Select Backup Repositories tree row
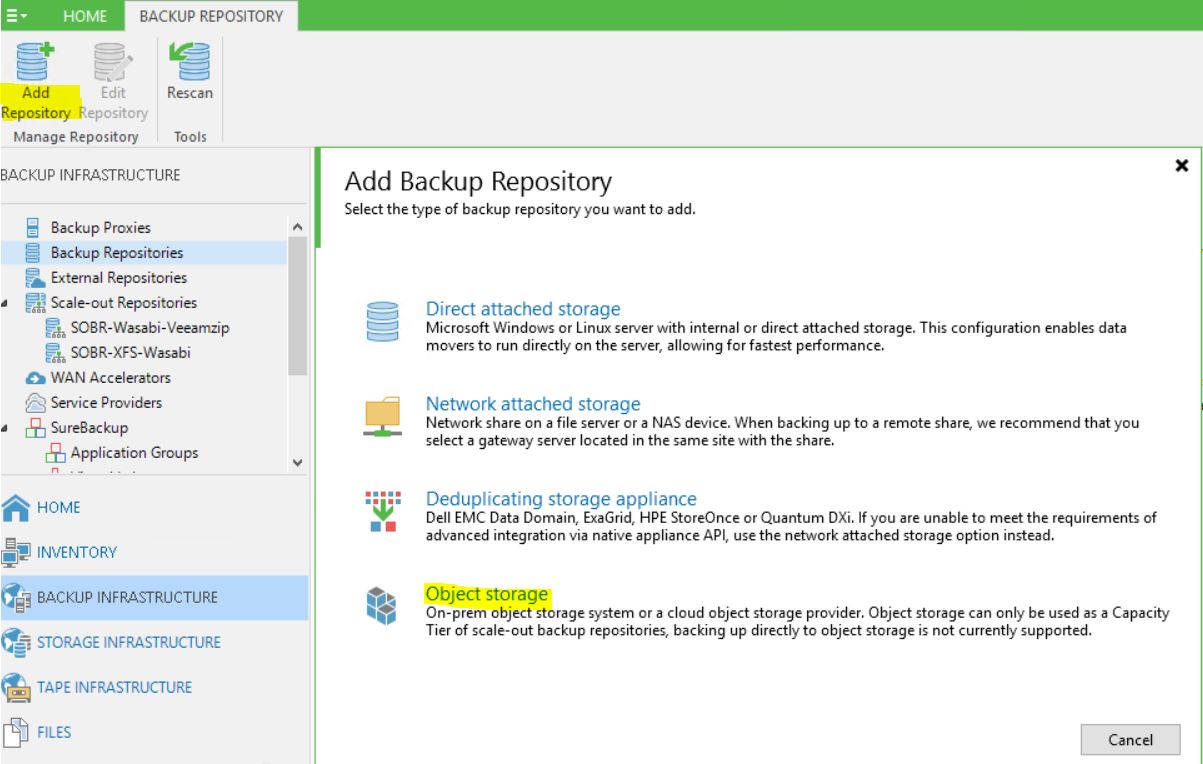Viewport: 1203px width, 764px height. pyautogui.click(x=144, y=252)
